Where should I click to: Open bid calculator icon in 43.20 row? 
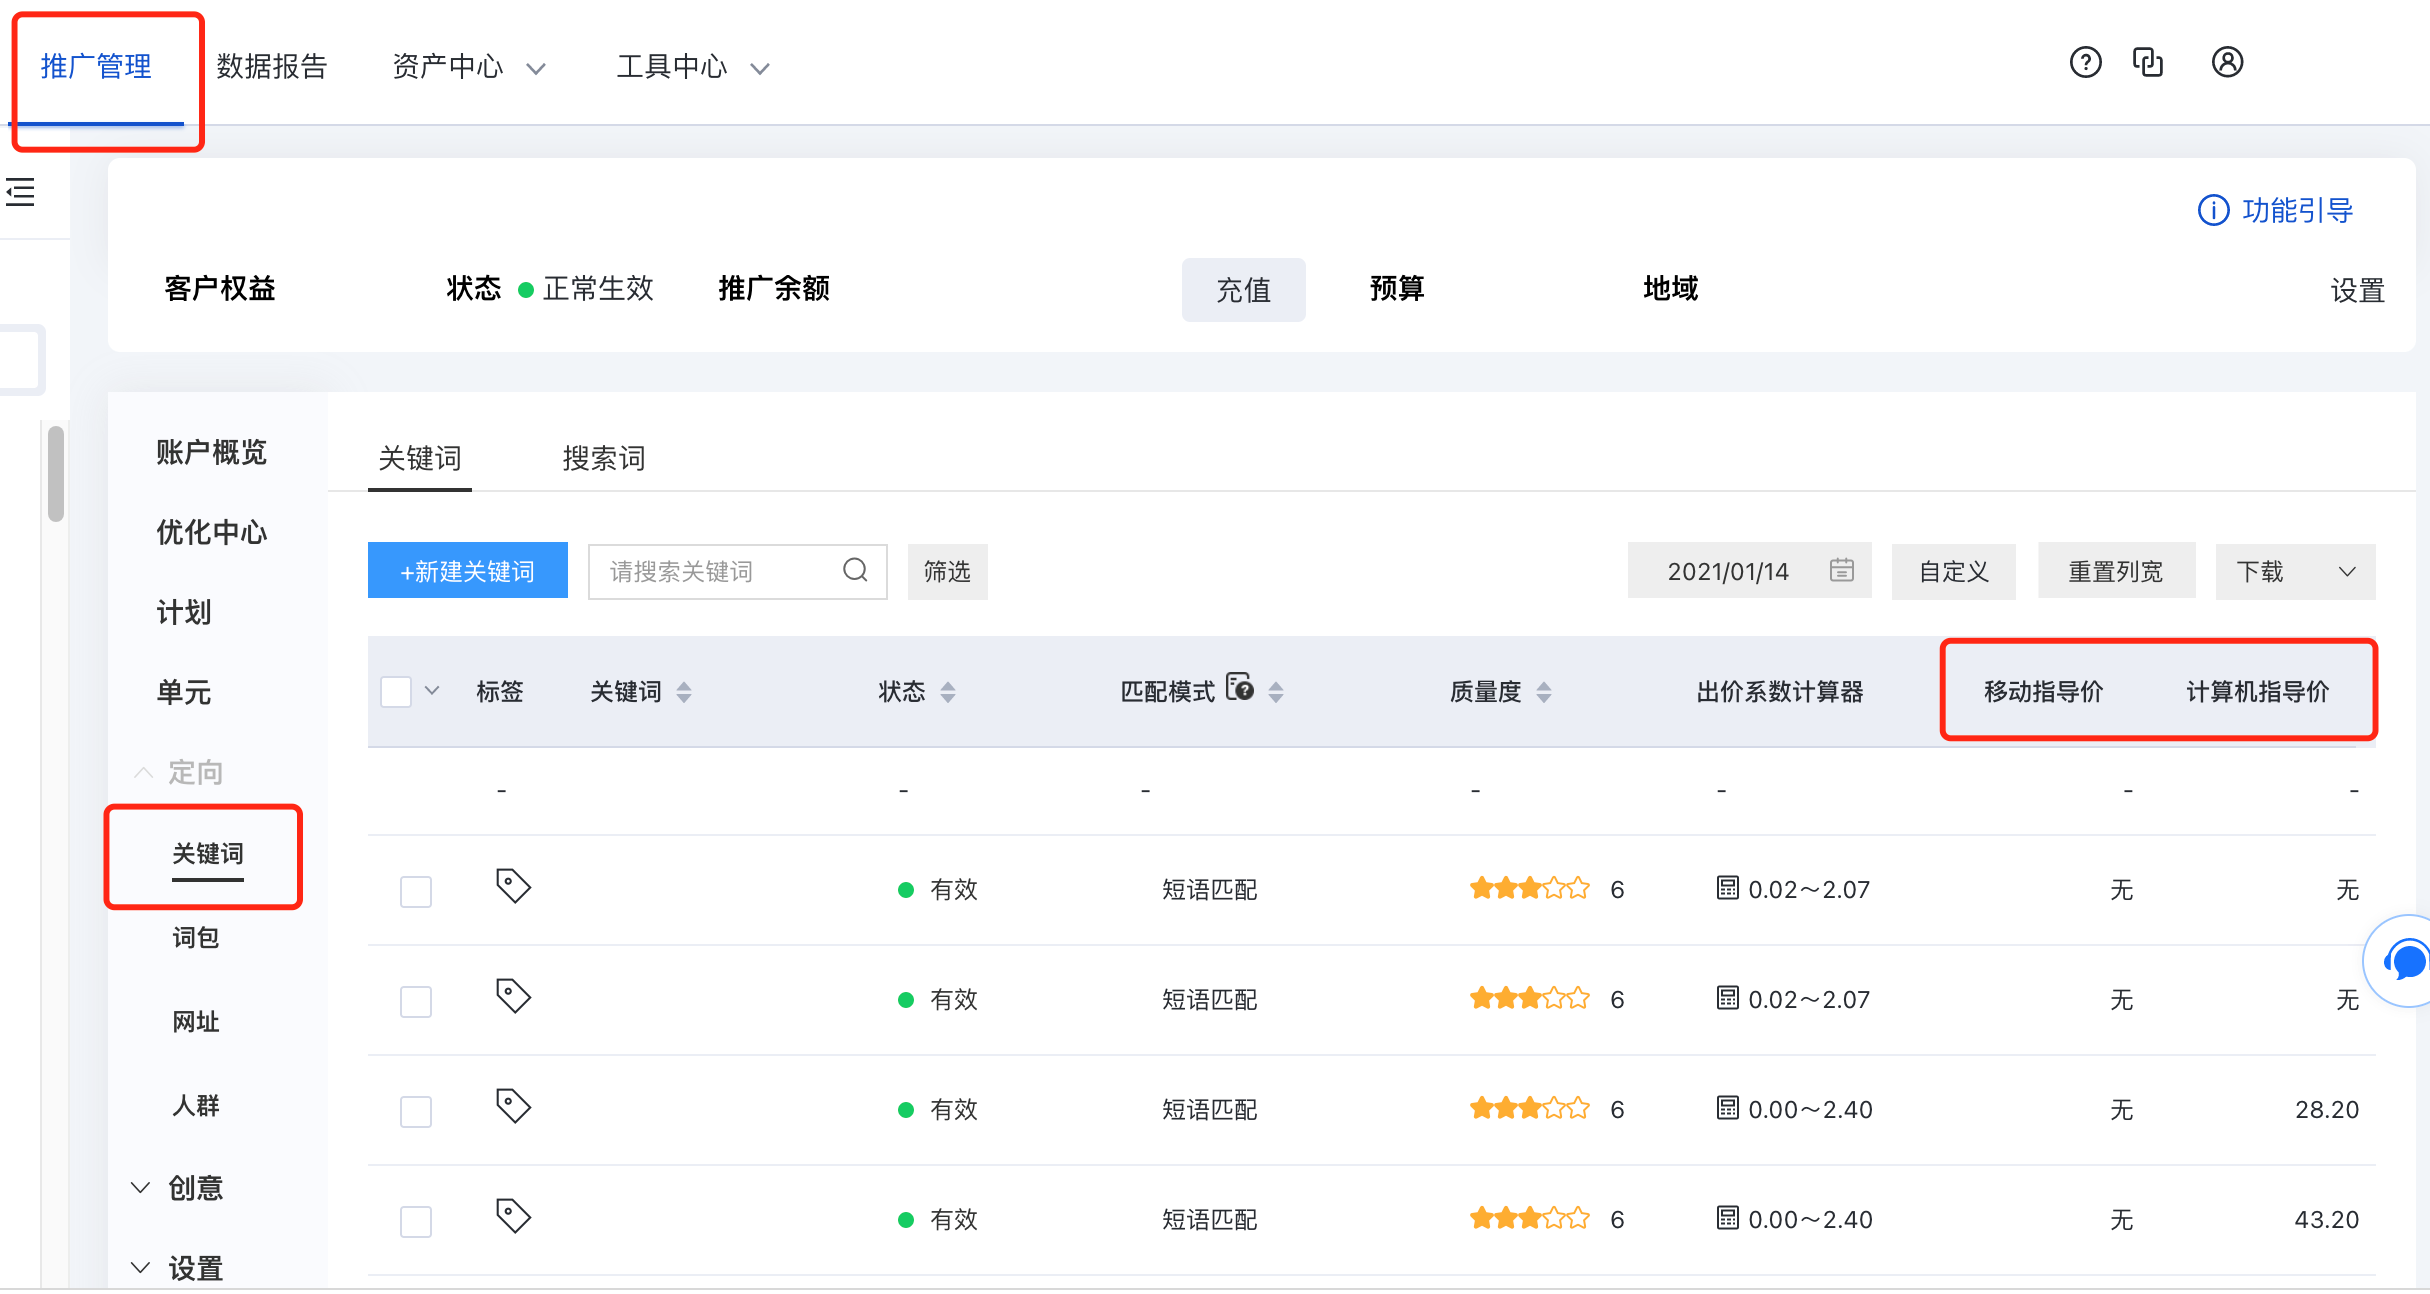point(1727,1217)
